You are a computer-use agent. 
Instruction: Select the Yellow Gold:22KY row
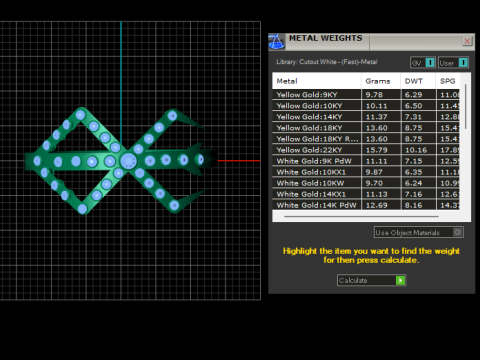[x=366, y=150]
